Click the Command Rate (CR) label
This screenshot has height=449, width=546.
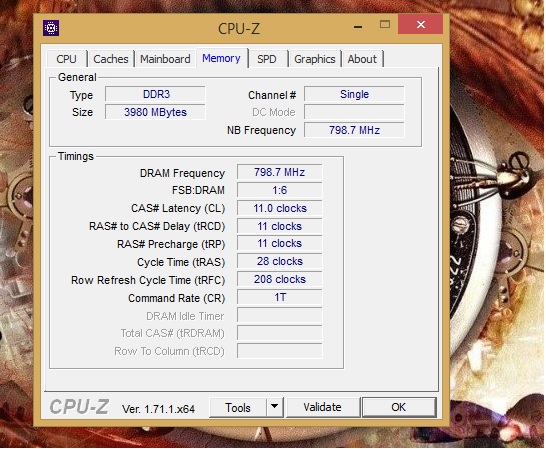[177, 299]
